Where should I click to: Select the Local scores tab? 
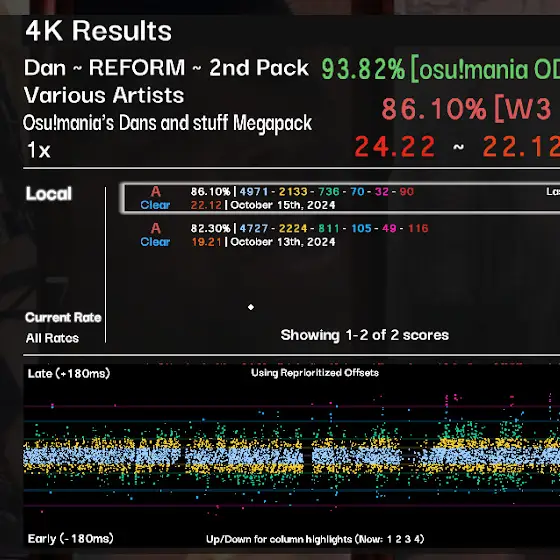[49, 194]
